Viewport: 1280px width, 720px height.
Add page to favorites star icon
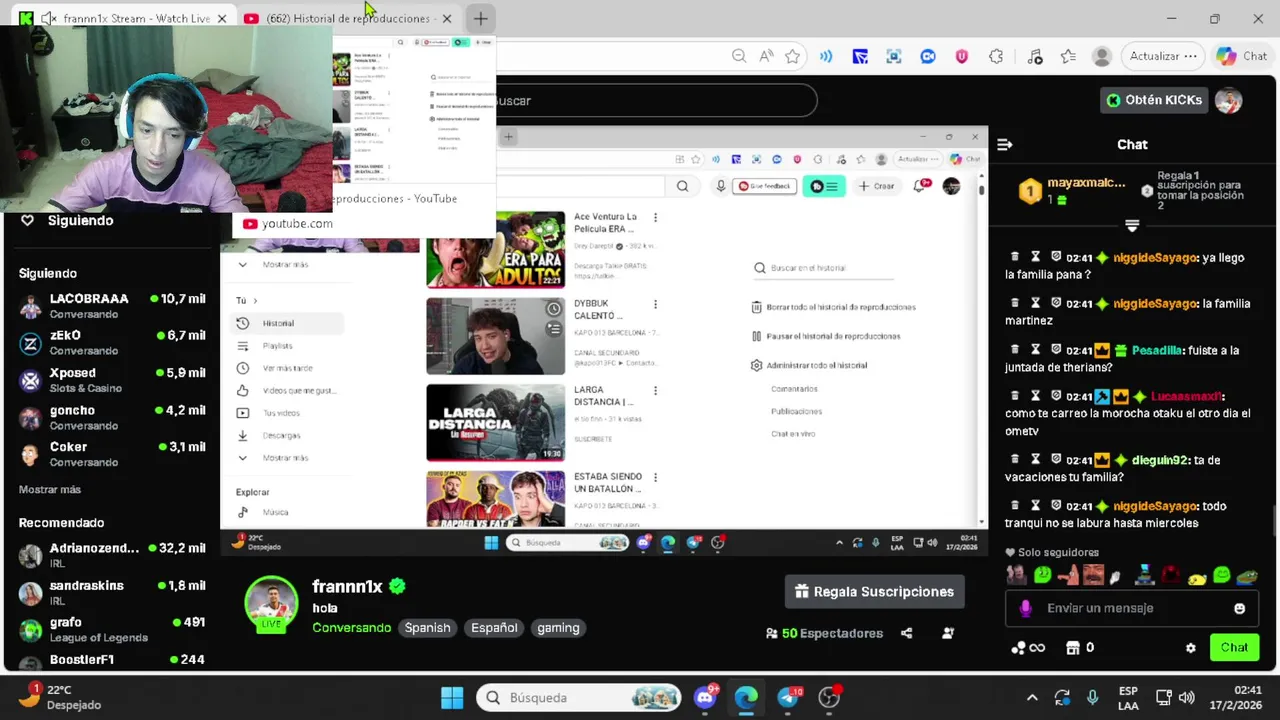coord(793,56)
